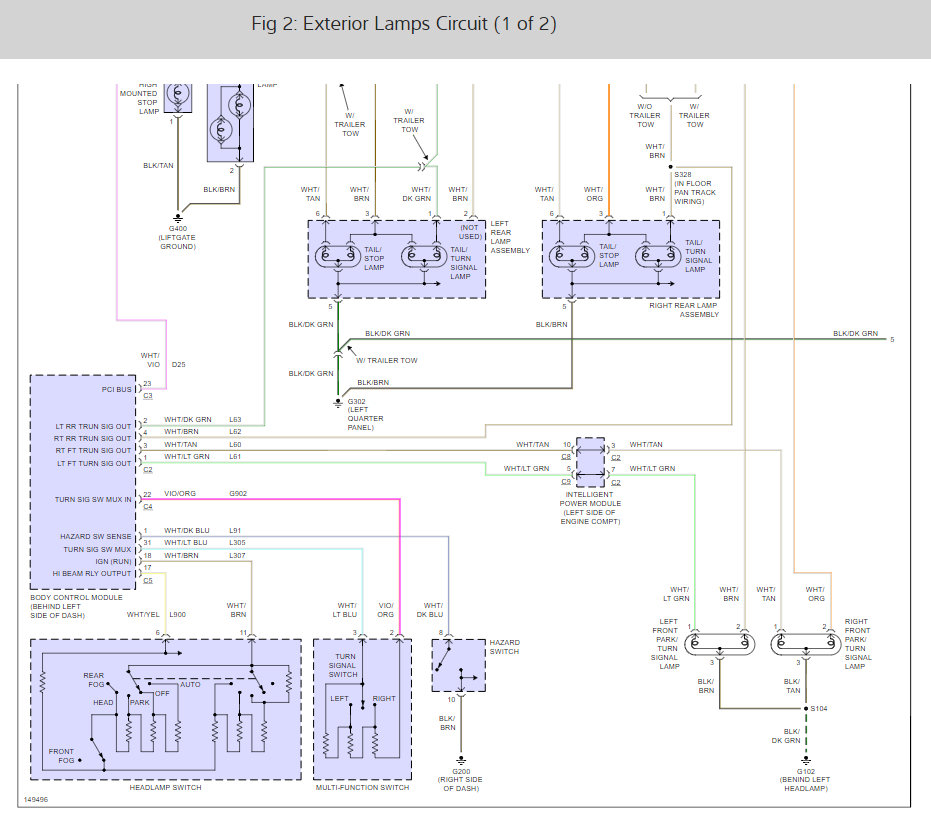Click the 'LT FT TURN SIG OUT' label
The height and width of the screenshot is (824, 931).
[94, 463]
